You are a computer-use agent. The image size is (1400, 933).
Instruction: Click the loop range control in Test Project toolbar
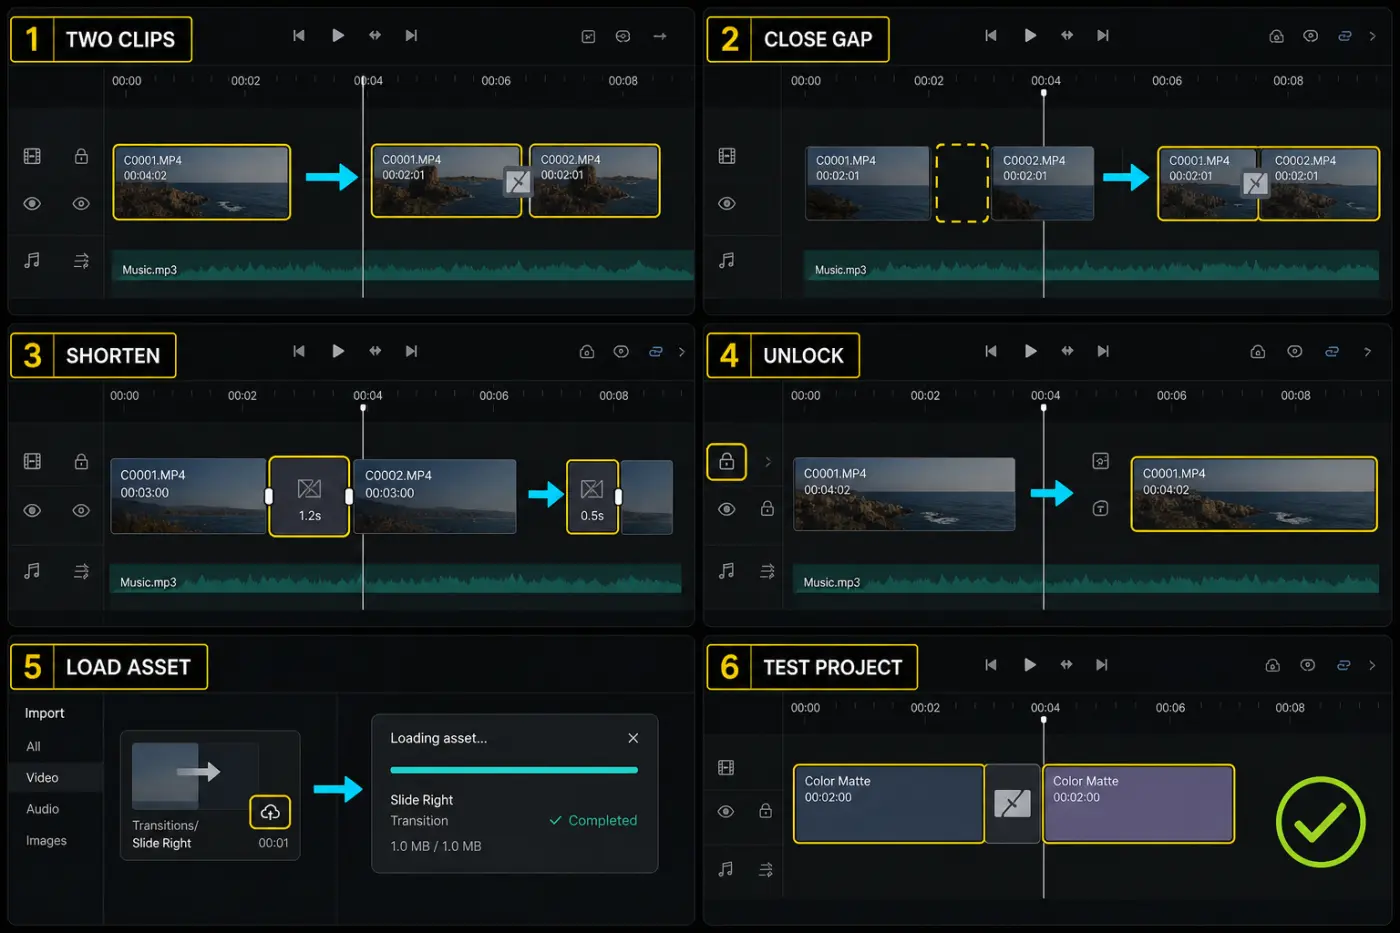coord(1066,665)
